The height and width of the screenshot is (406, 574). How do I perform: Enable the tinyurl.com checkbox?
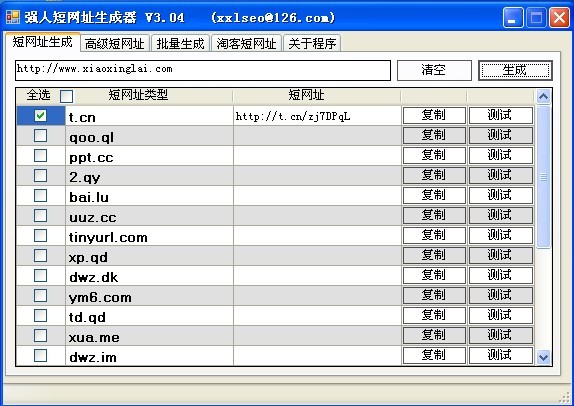pyautogui.click(x=40, y=235)
